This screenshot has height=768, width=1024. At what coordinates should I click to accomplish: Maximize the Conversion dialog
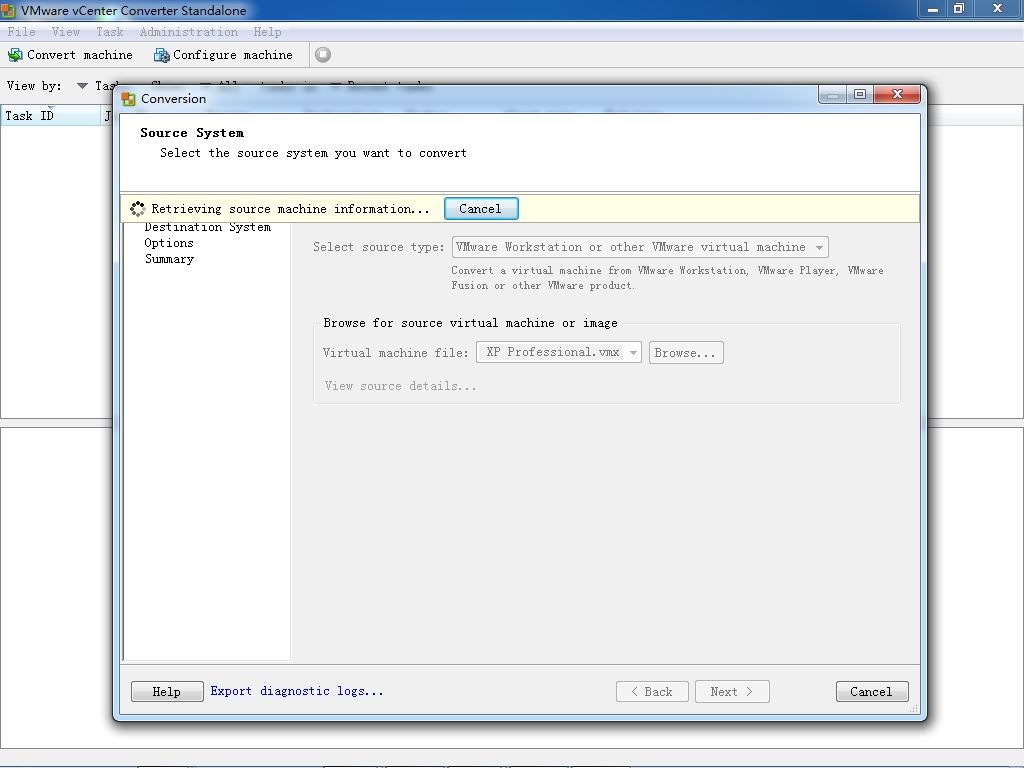[860, 95]
